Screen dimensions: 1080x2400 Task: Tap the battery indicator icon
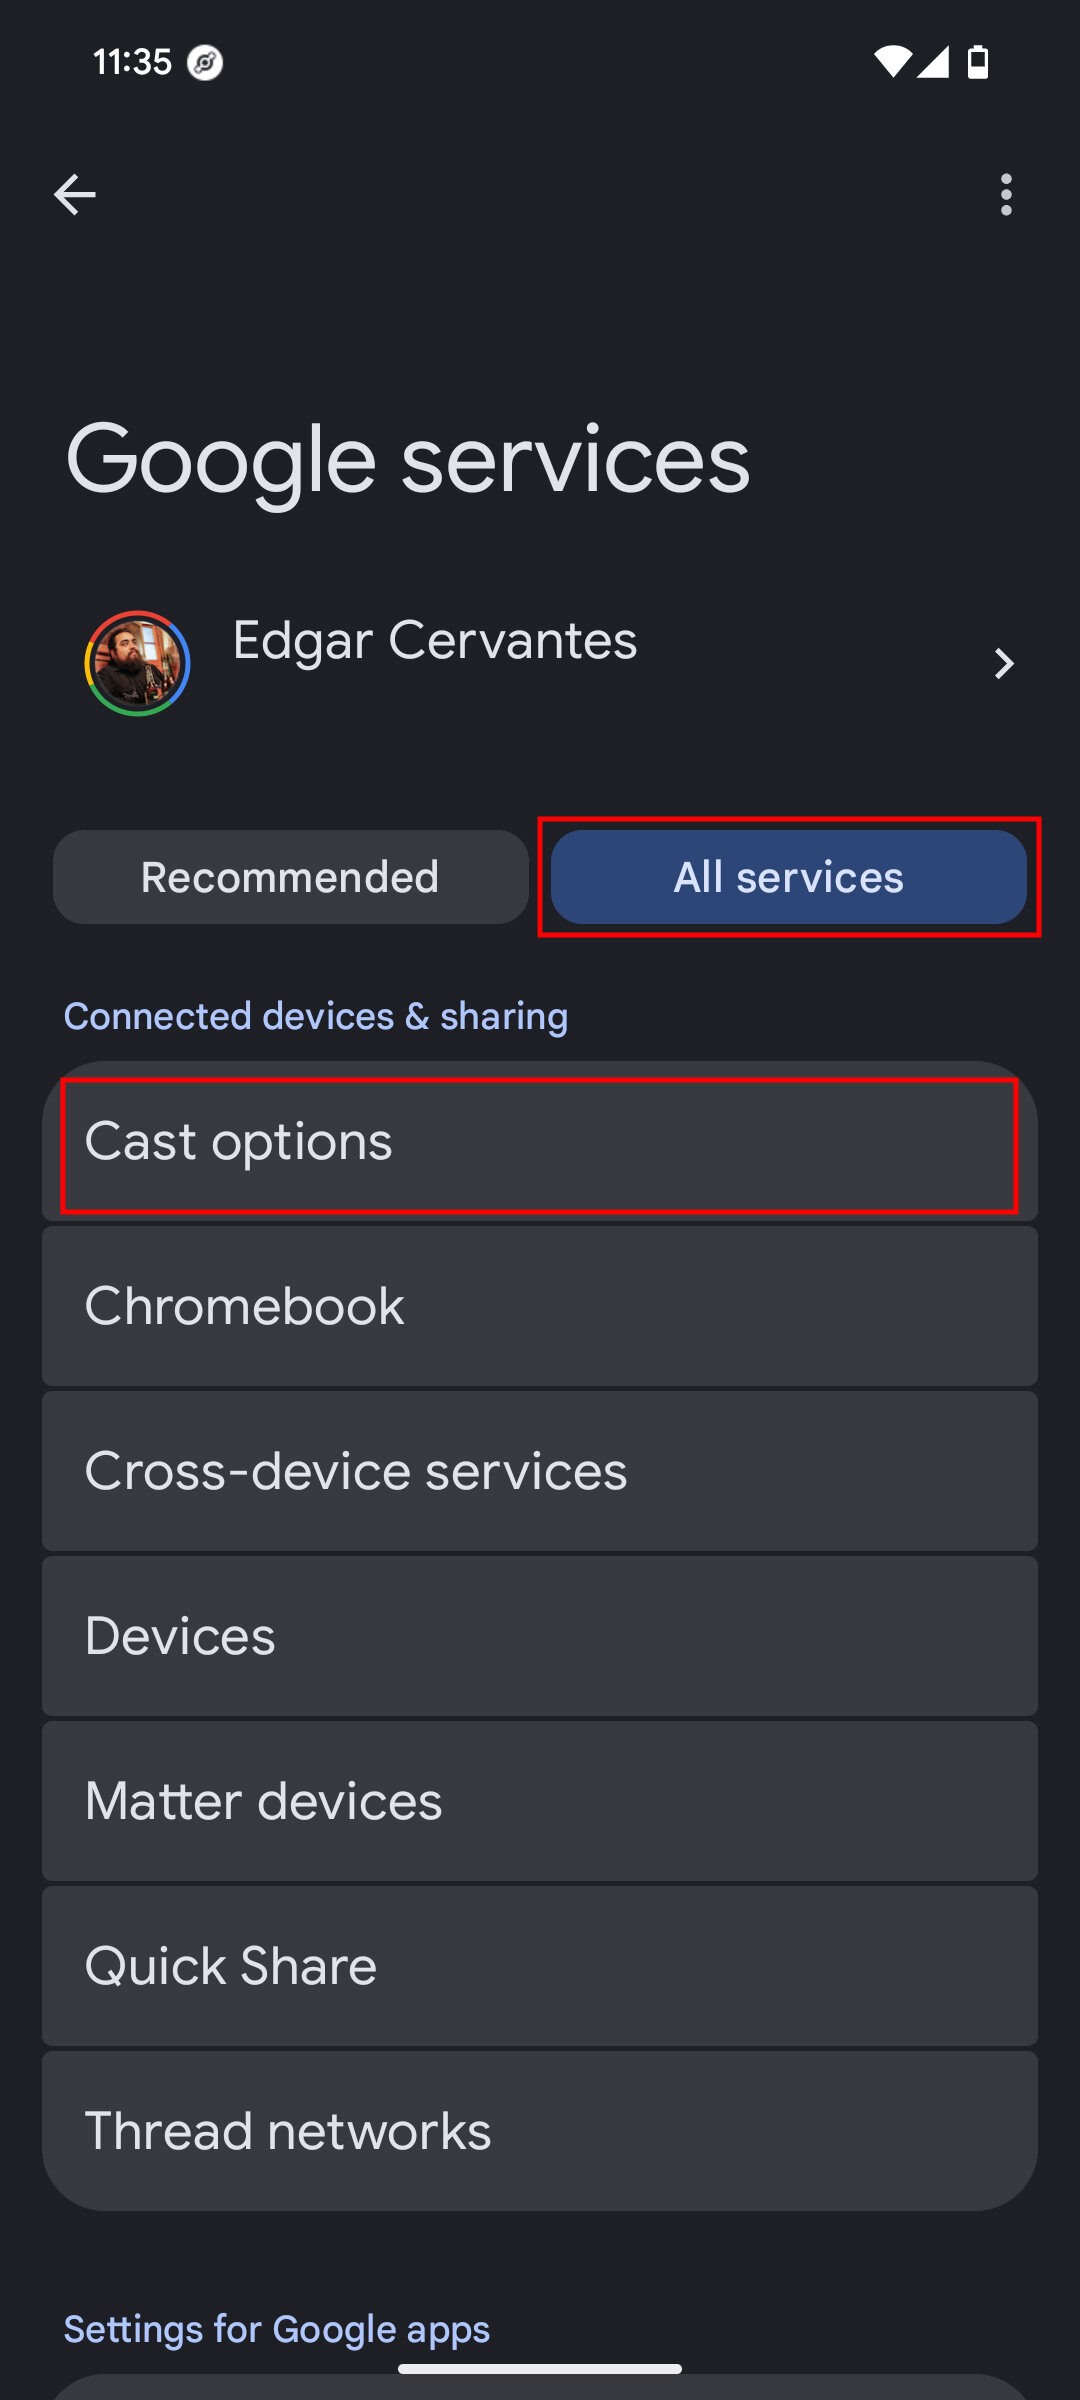coord(975,62)
